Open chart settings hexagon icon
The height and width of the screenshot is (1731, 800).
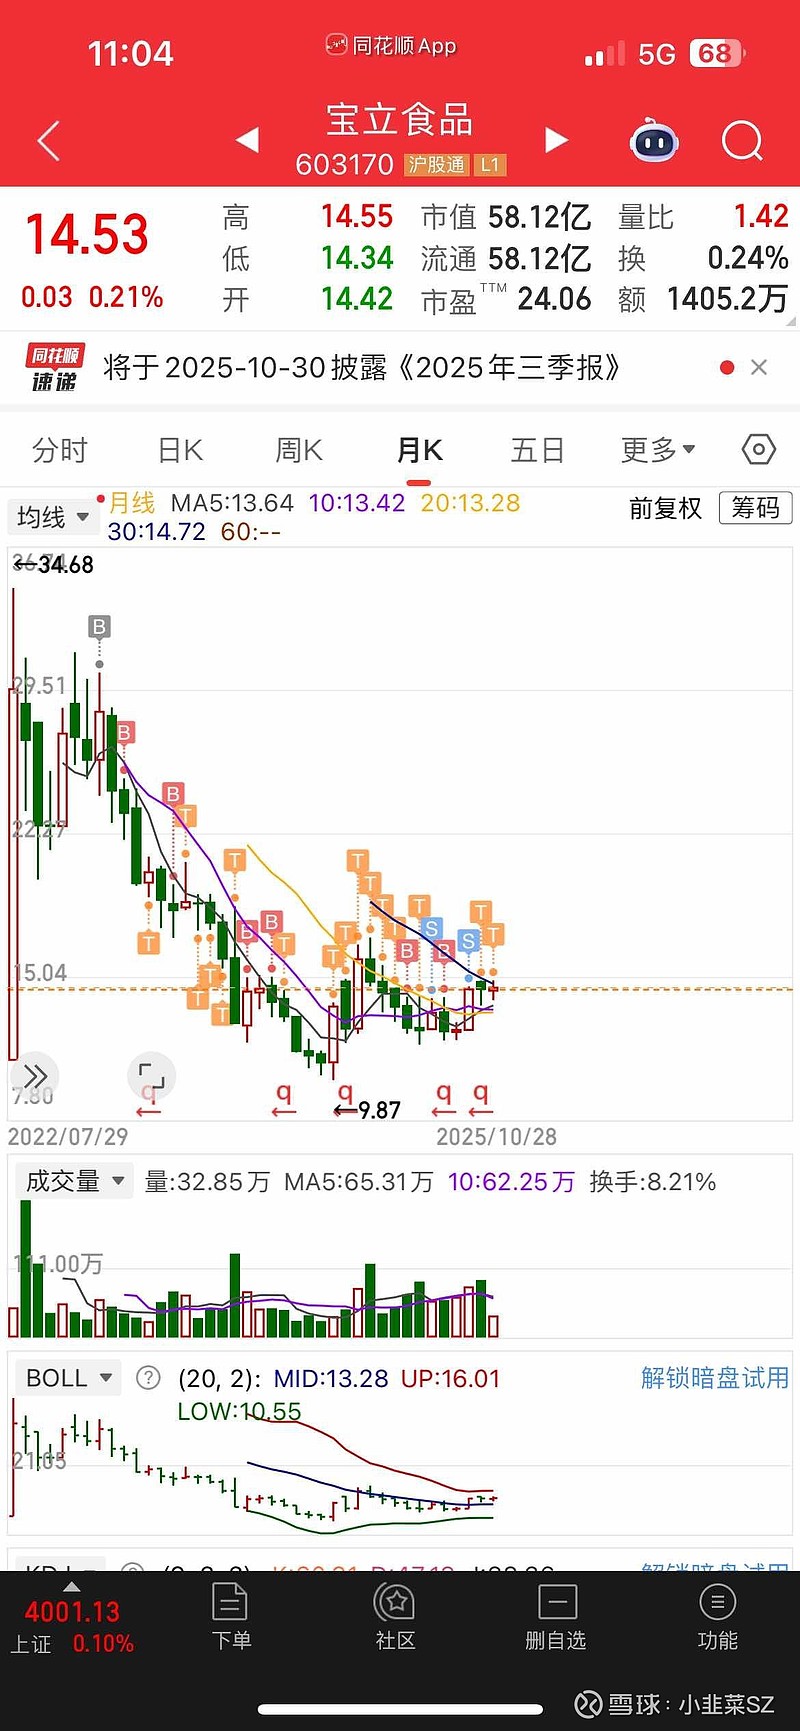759,450
